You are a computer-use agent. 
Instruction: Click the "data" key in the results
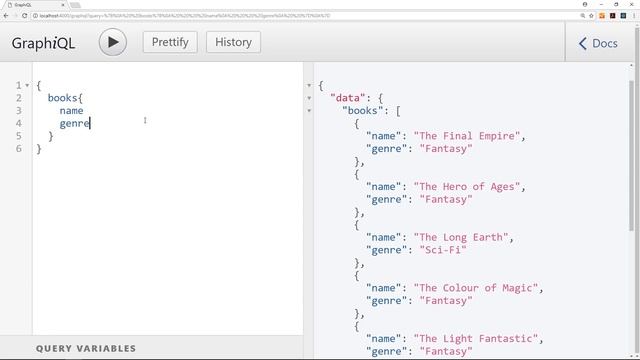[347, 98]
